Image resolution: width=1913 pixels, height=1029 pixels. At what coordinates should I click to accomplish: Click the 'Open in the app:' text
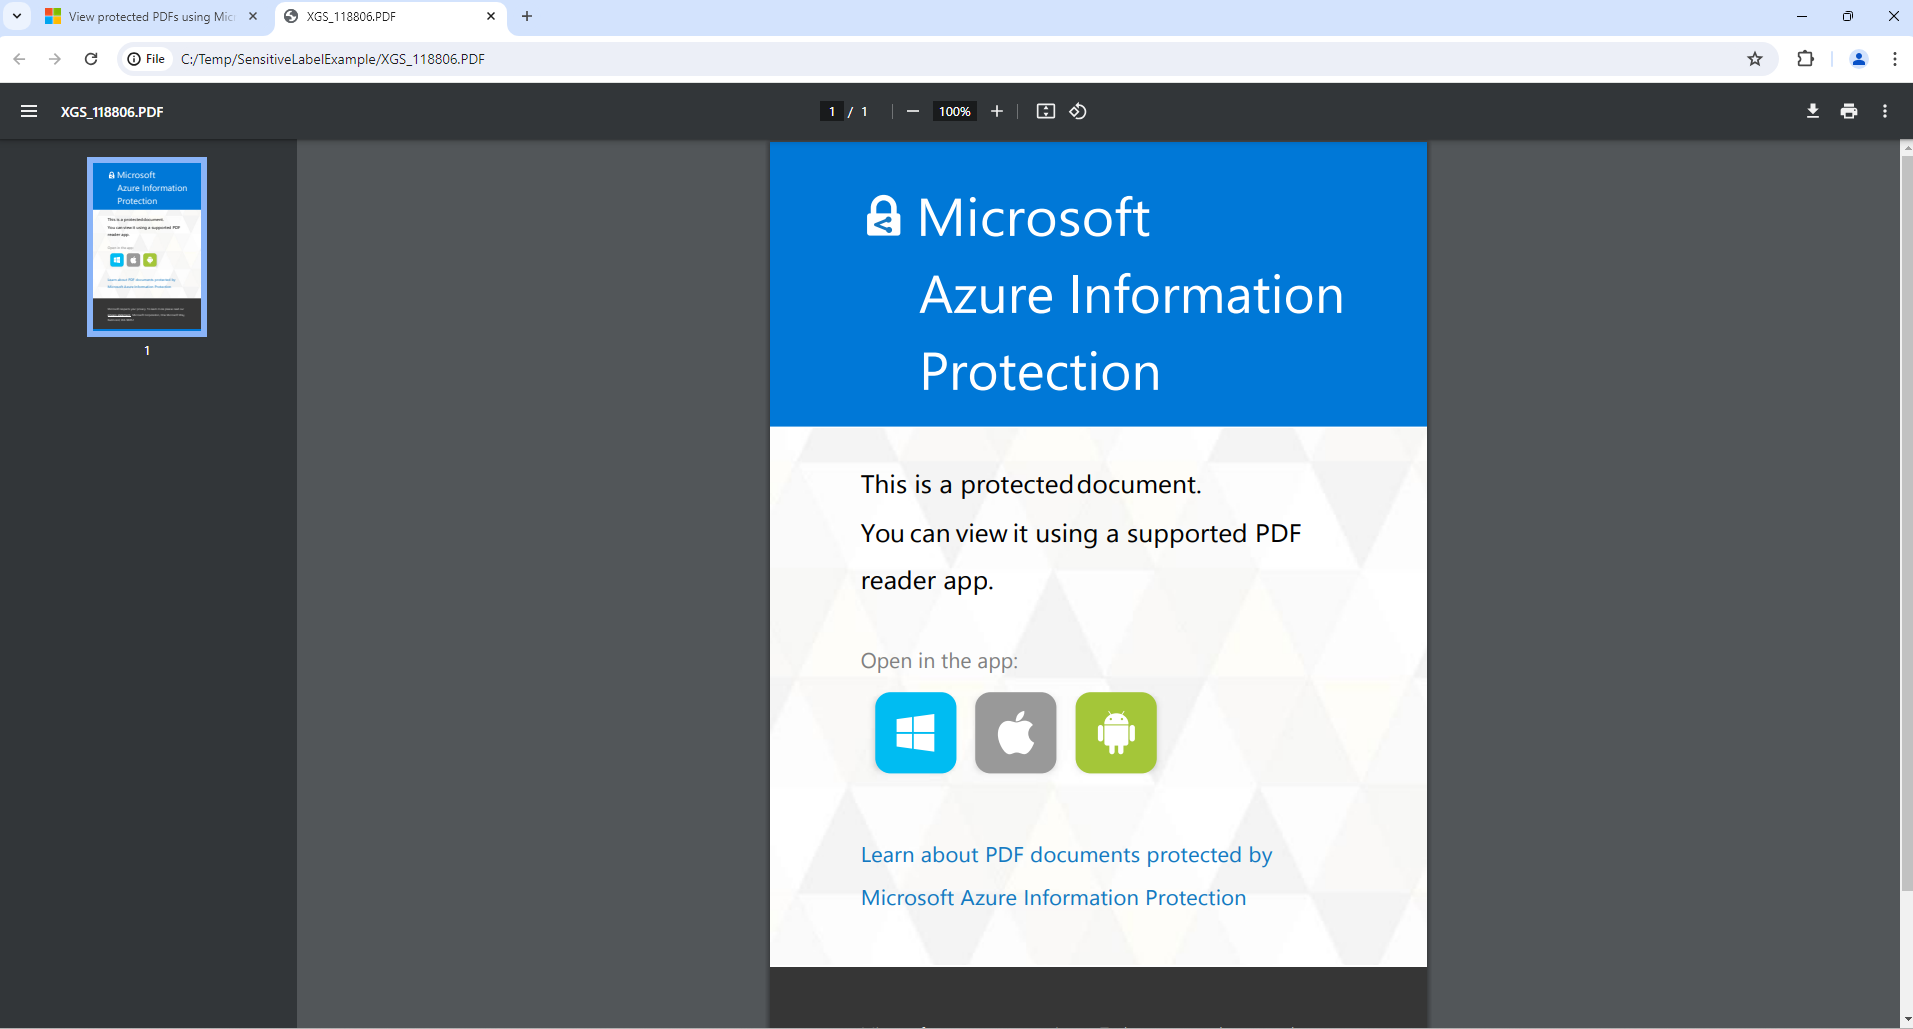(939, 661)
